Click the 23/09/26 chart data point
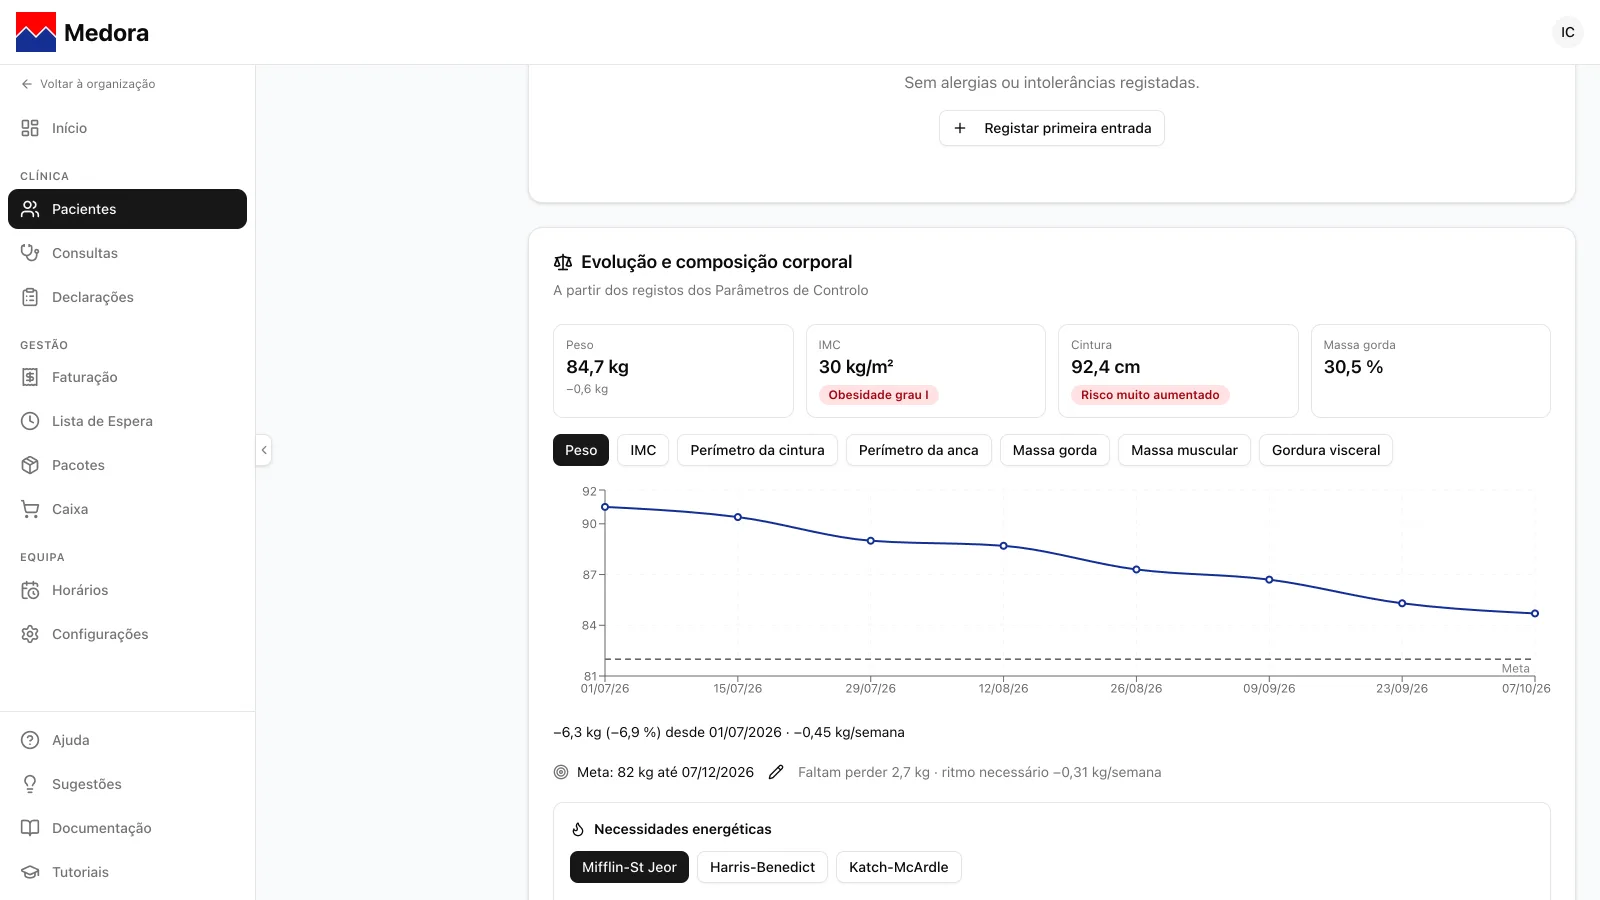This screenshot has height=900, width=1600. tap(1402, 603)
